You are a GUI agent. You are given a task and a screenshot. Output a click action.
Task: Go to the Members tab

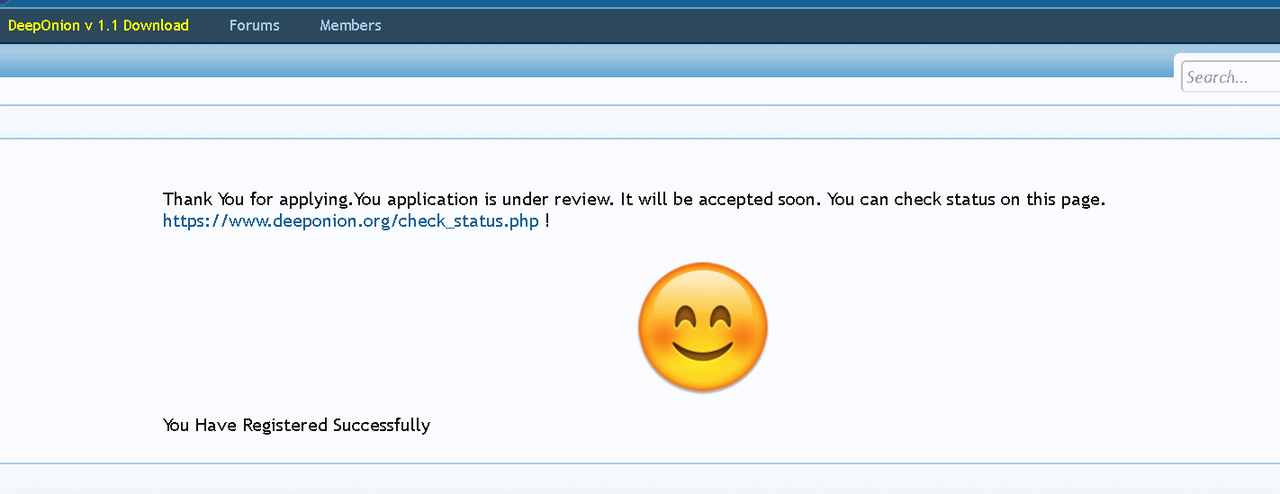coord(350,25)
